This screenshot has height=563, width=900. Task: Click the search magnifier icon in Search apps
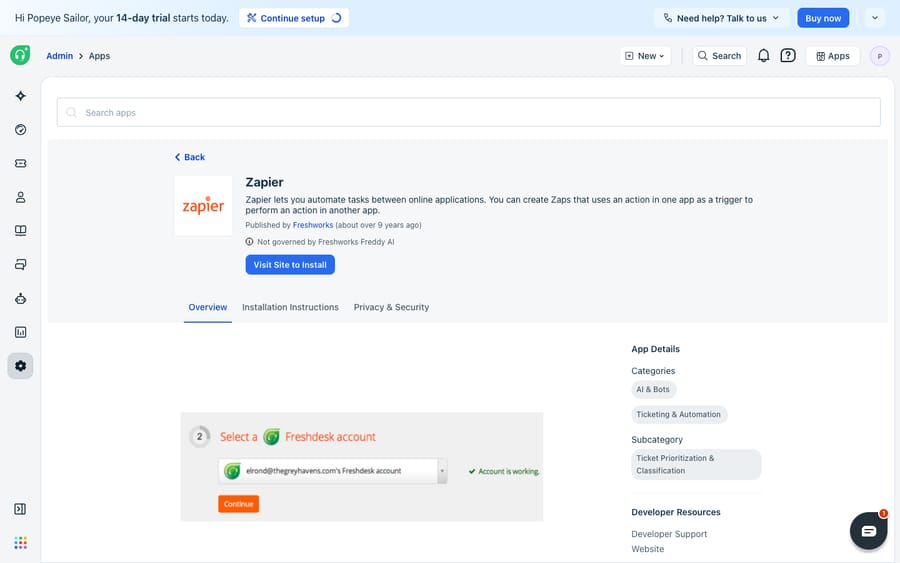pyautogui.click(x=72, y=112)
